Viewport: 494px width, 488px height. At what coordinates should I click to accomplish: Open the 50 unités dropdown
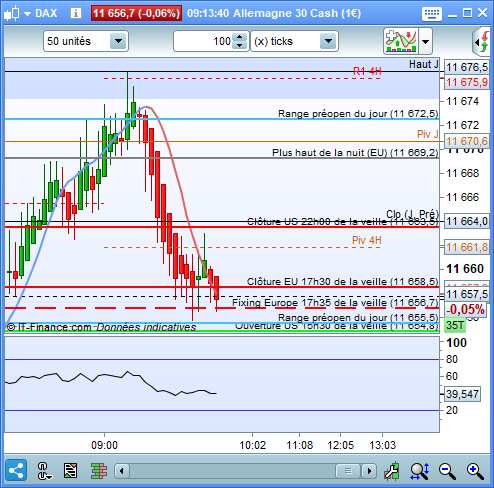click(86, 41)
